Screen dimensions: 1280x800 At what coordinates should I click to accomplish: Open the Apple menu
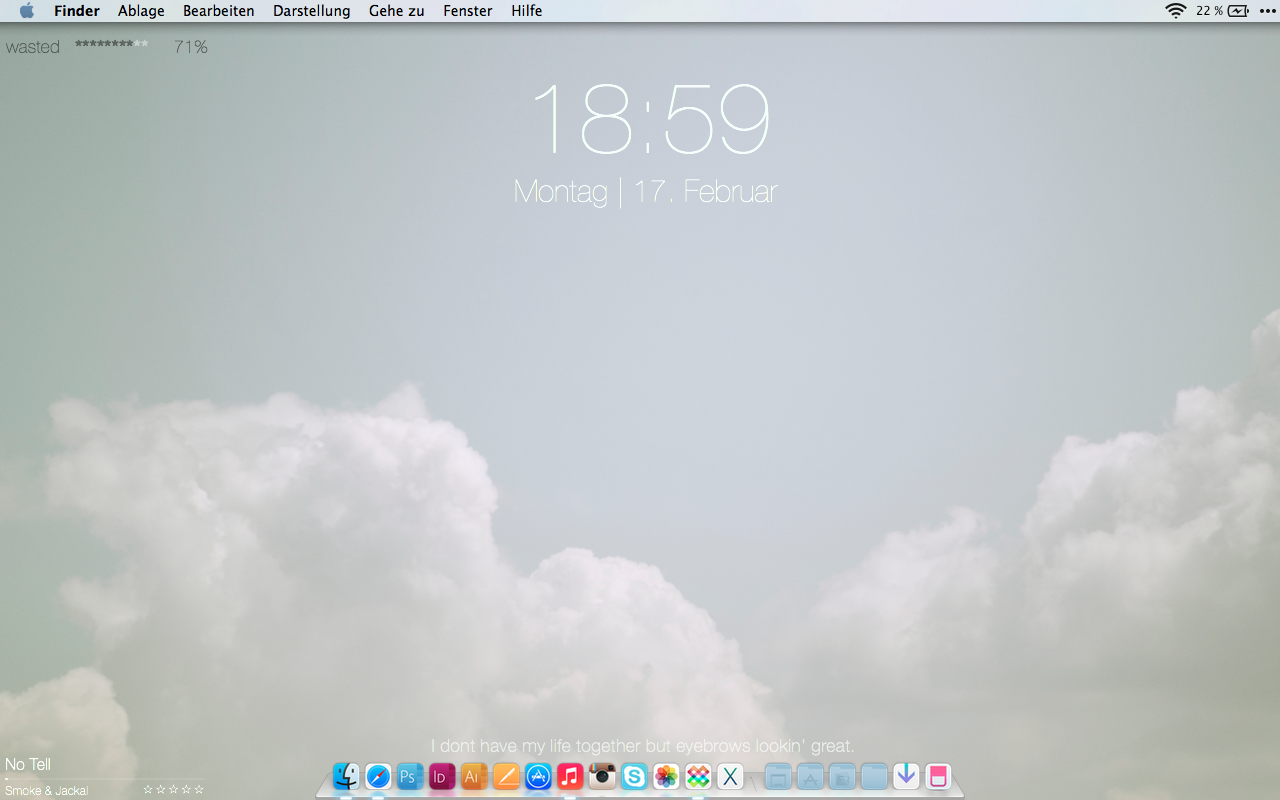27,11
